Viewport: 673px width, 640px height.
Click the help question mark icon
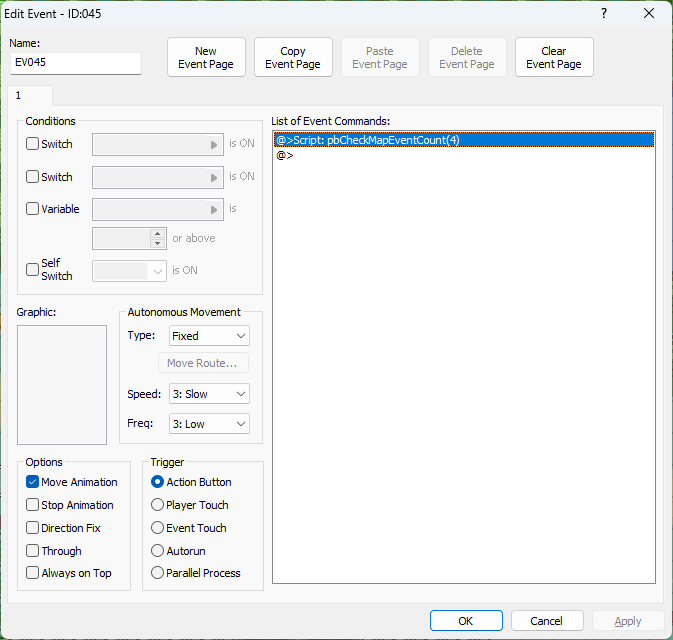(603, 14)
